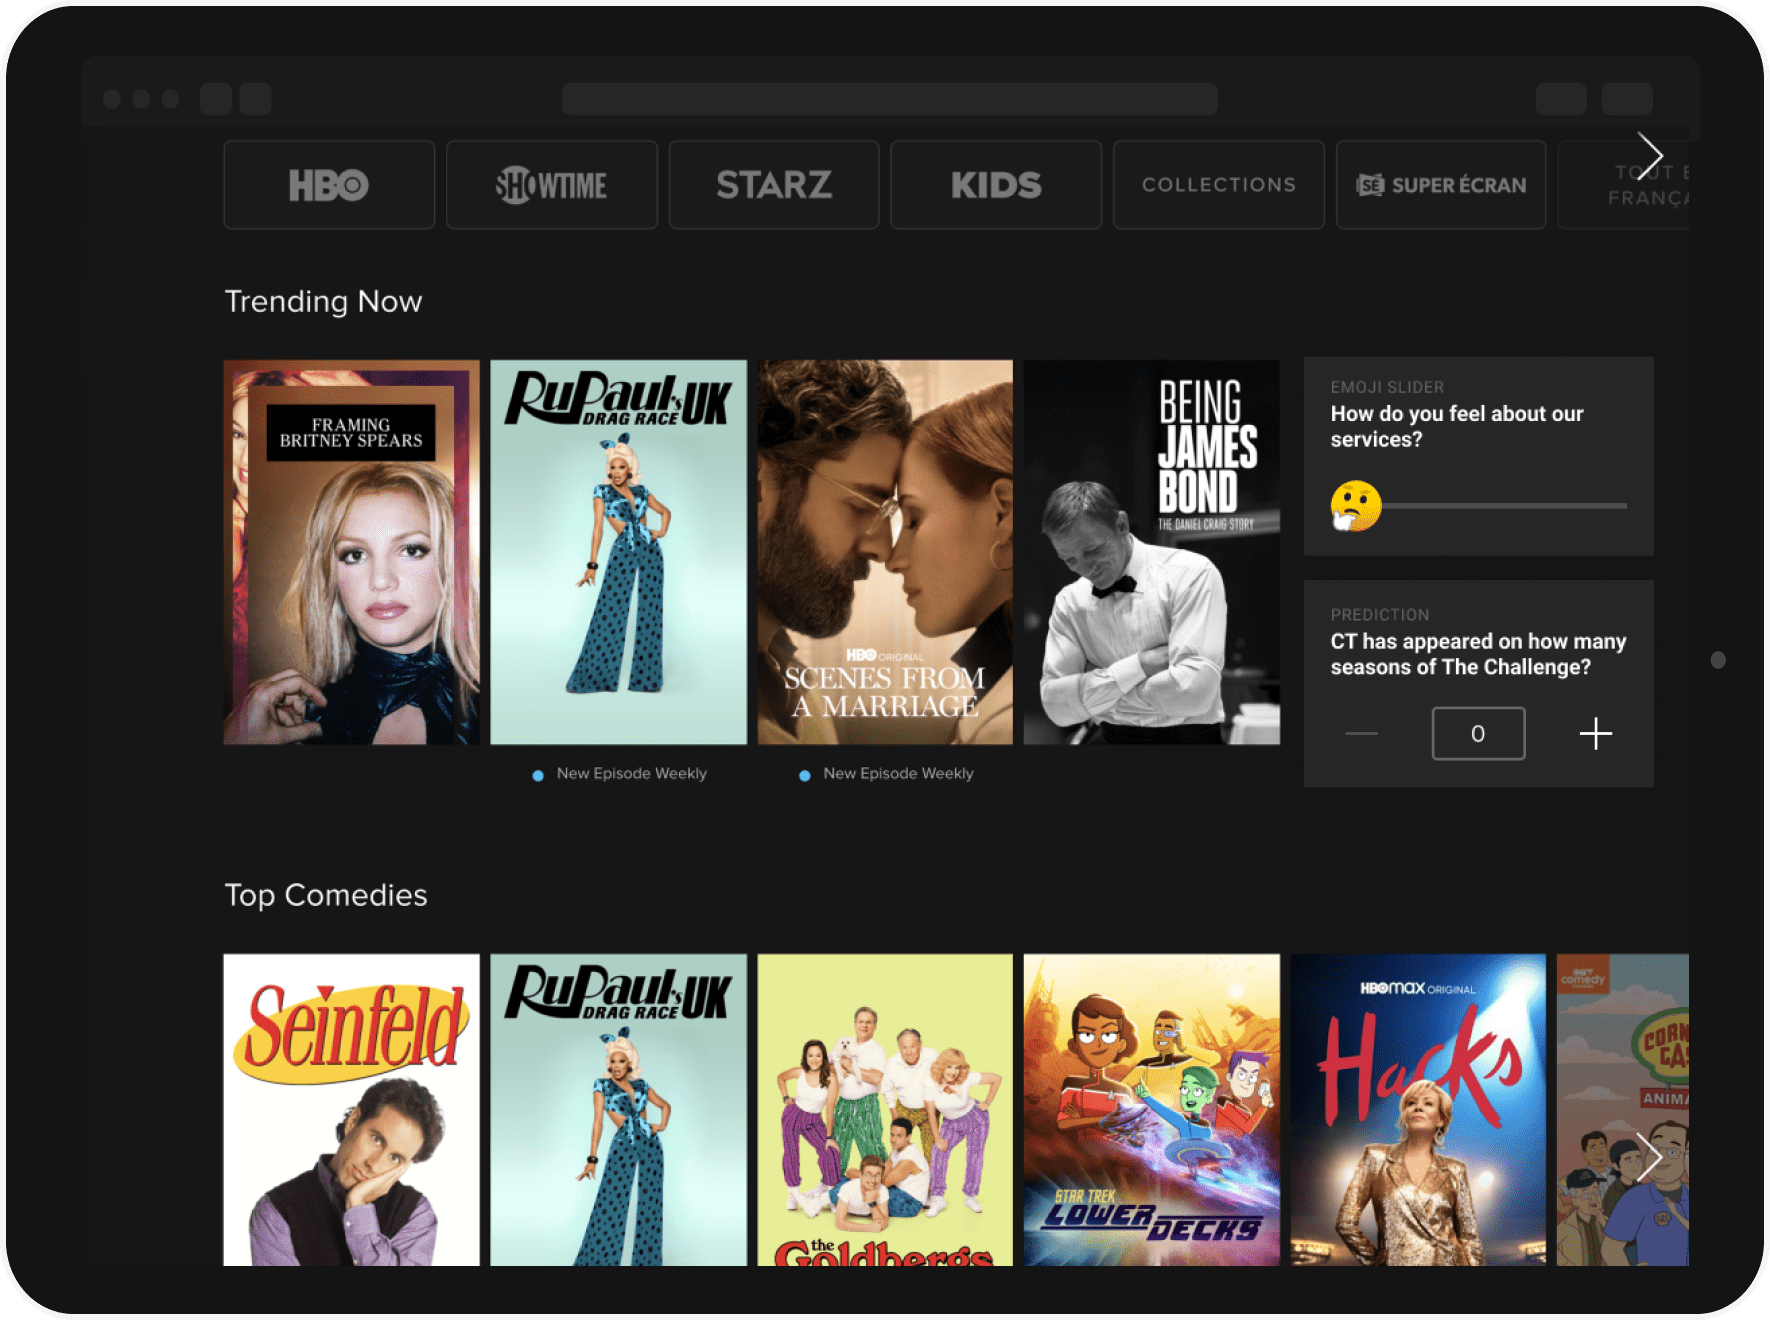Click the thinking emoji slider handle
The height and width of the screenshot is (1320, 1770).
pos(1356,506)
